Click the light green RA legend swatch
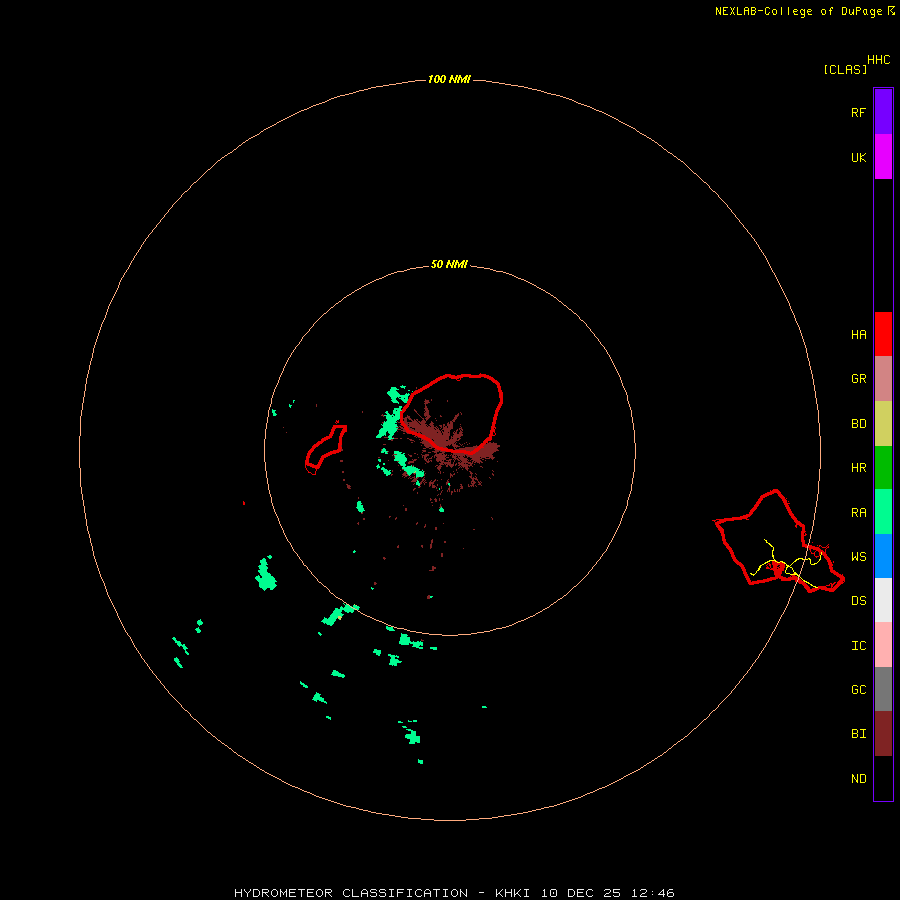 point(883,512)
